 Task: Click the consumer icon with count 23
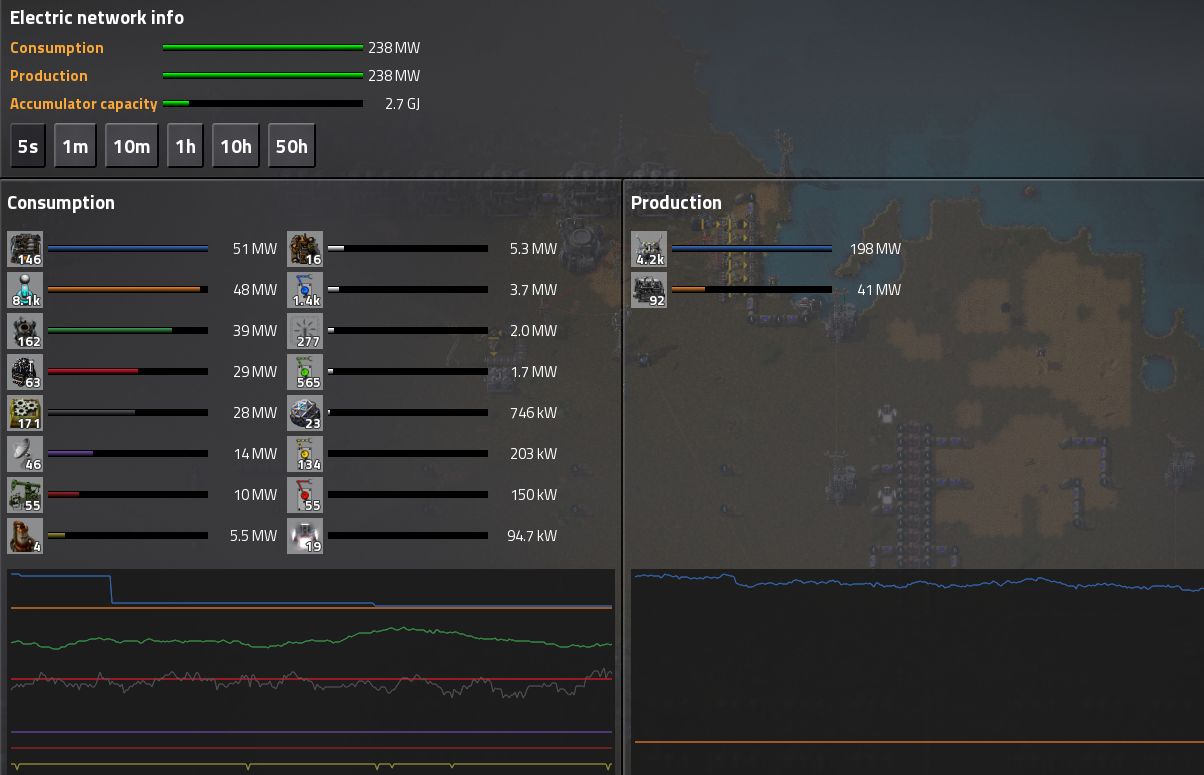coord(305,413)
